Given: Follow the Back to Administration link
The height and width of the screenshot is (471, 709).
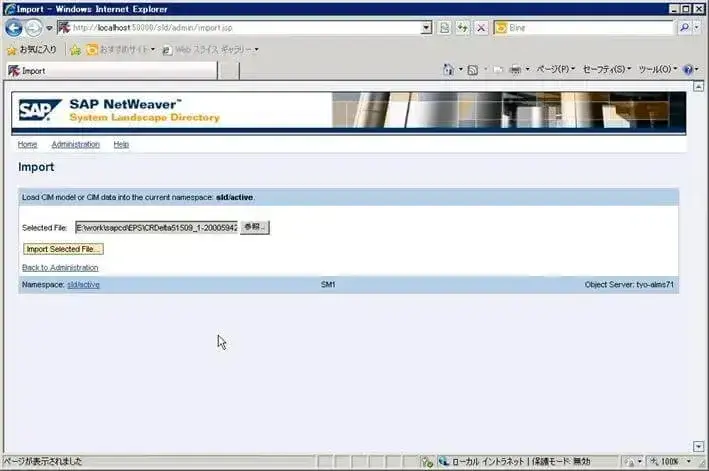Looking at the screenshot, I should pos(60,268).
